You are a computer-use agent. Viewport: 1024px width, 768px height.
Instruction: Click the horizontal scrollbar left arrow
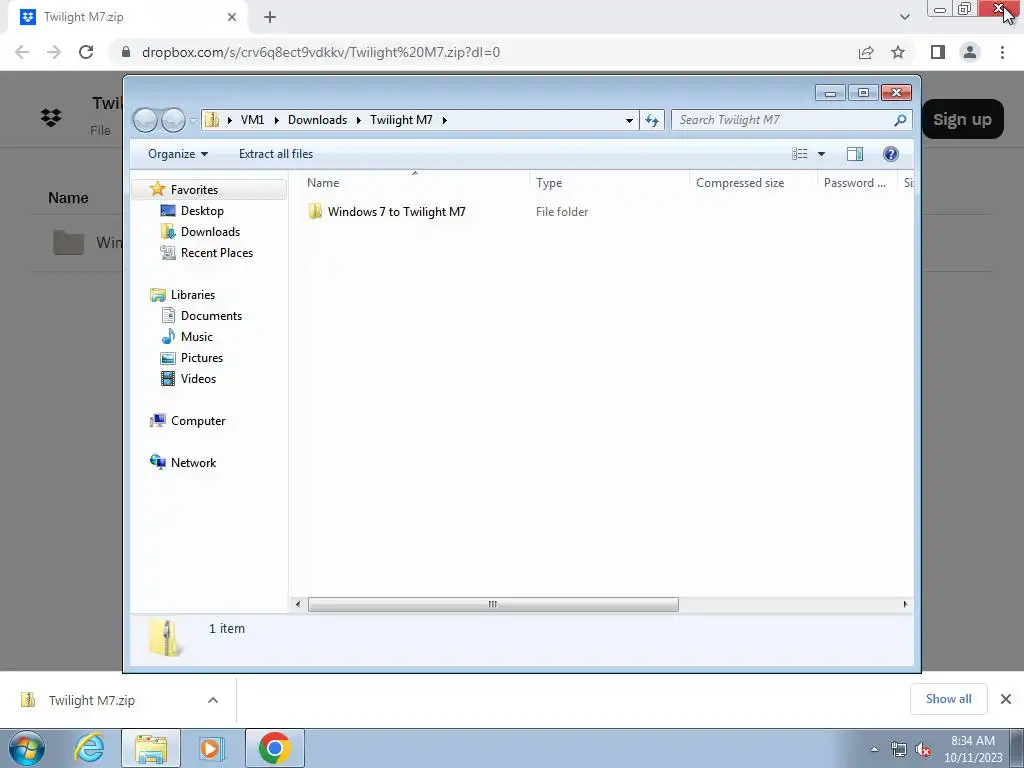point(298,604)
